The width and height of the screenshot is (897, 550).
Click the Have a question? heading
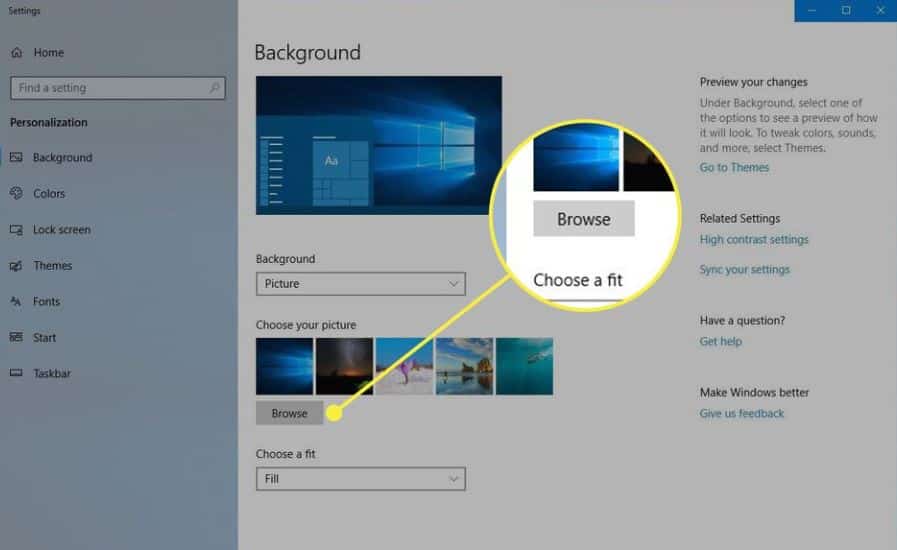742,320
